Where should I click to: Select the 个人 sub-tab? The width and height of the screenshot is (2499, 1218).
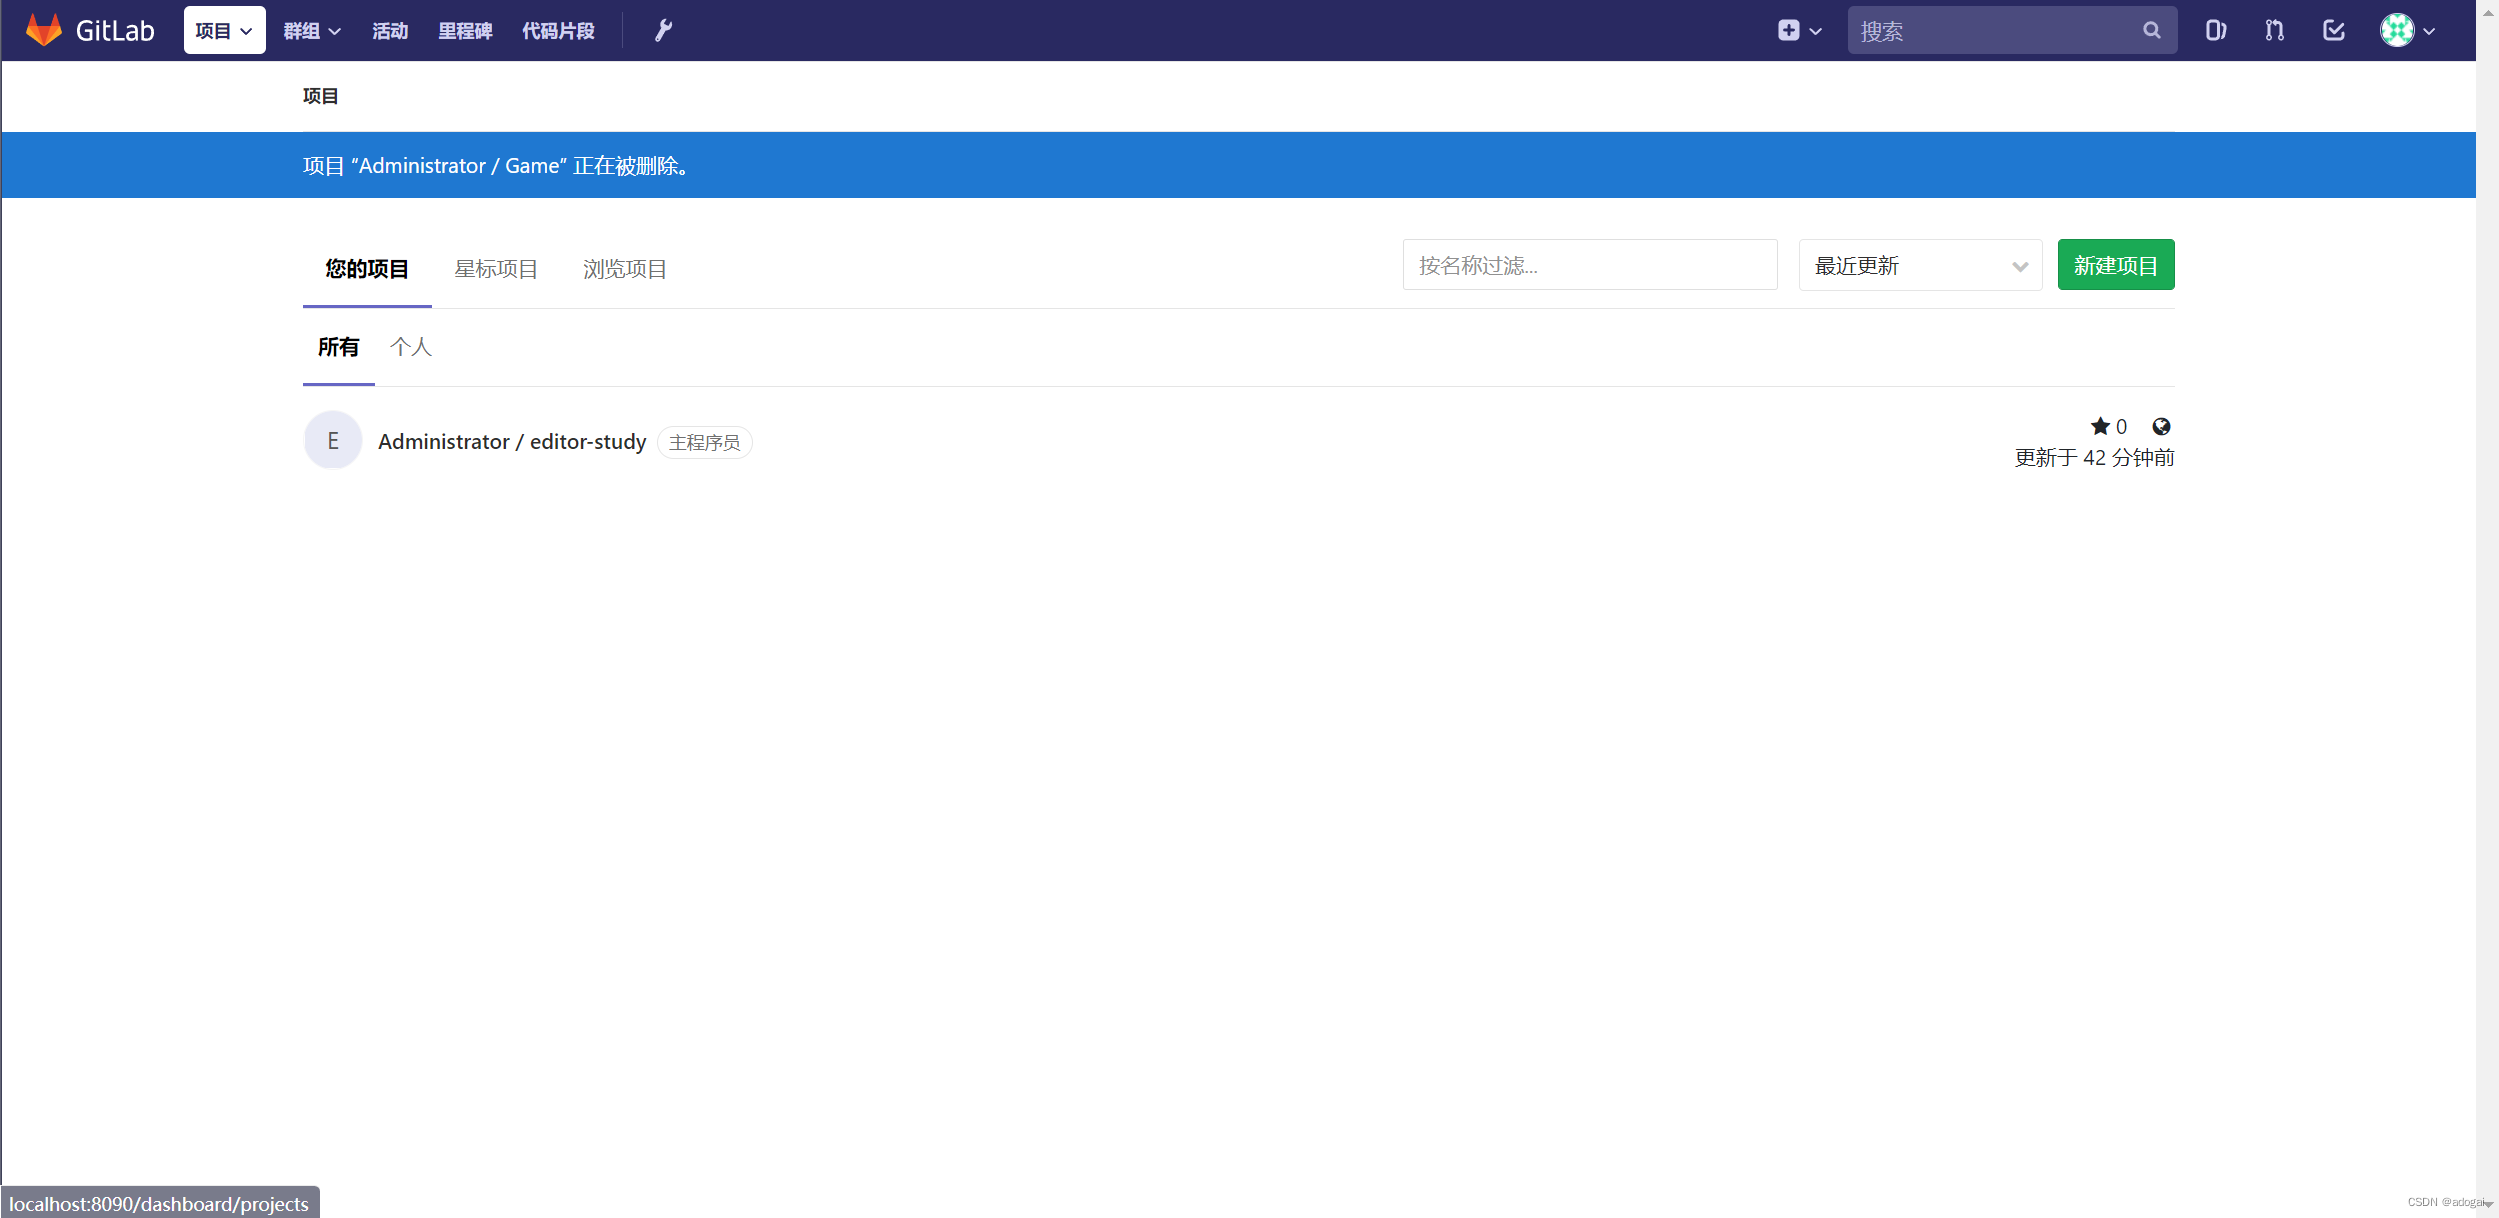411,347
